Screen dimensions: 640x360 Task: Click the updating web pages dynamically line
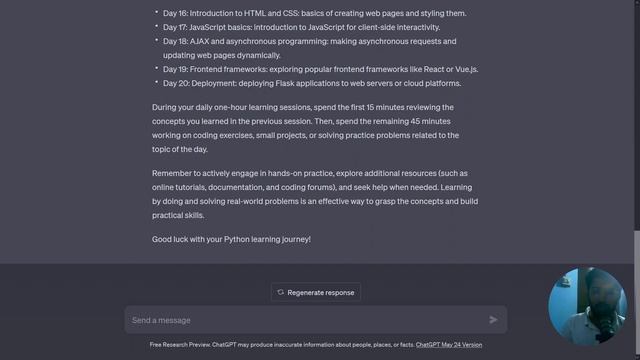(222, 55)
